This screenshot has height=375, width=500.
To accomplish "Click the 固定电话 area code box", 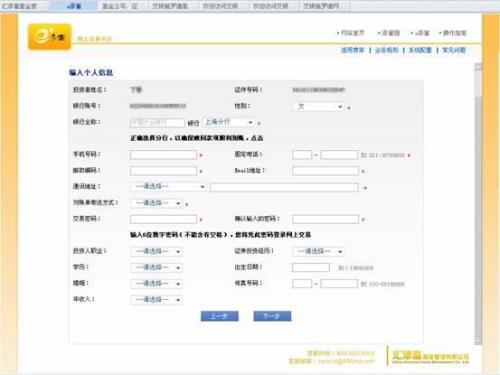I will click(x=302, y=155).
